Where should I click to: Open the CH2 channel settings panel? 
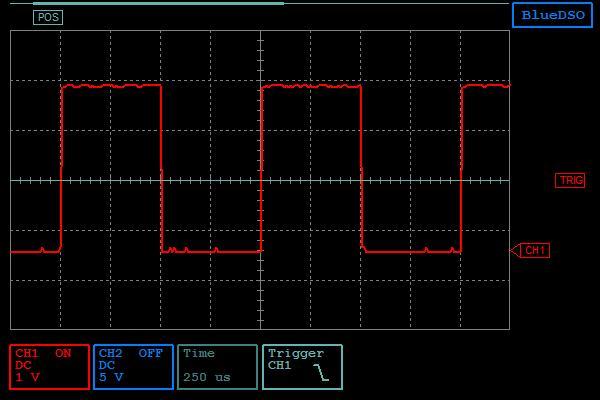point(133,367)
